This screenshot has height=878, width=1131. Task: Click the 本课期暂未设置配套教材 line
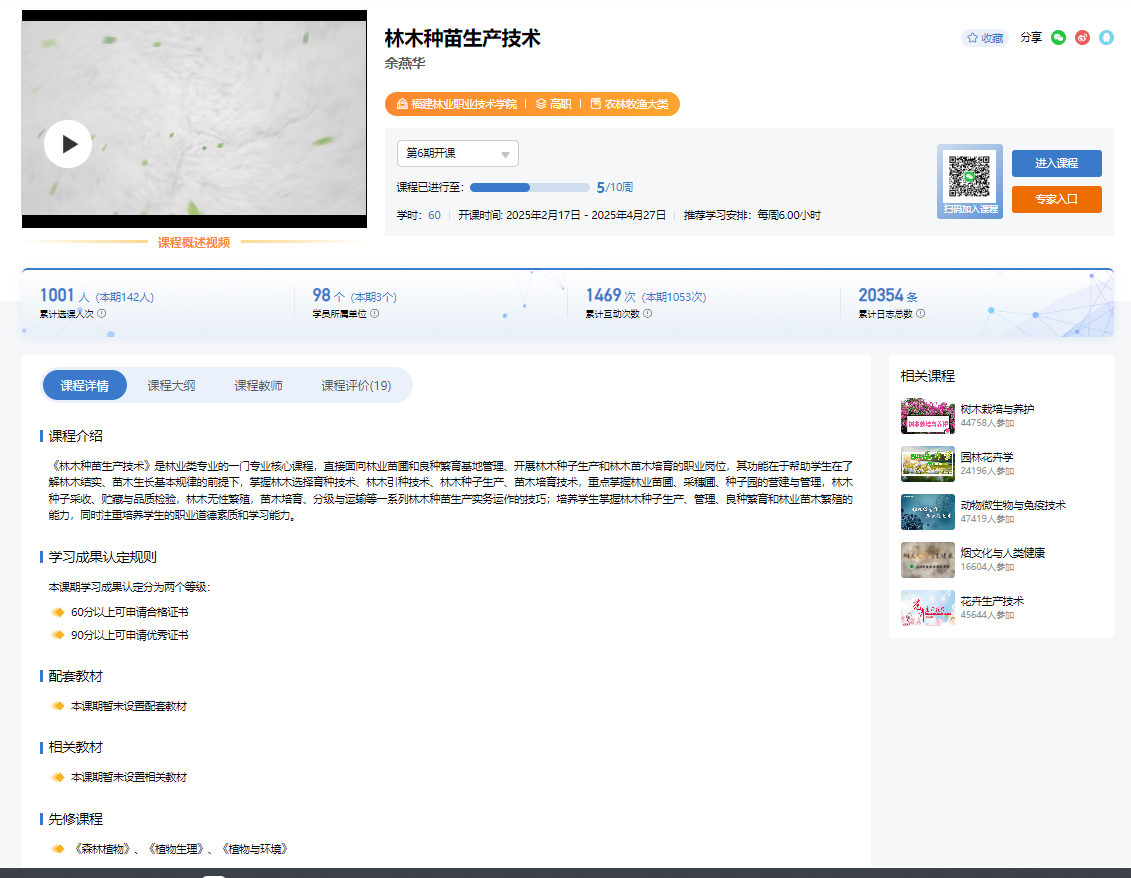tap(128, 706)
